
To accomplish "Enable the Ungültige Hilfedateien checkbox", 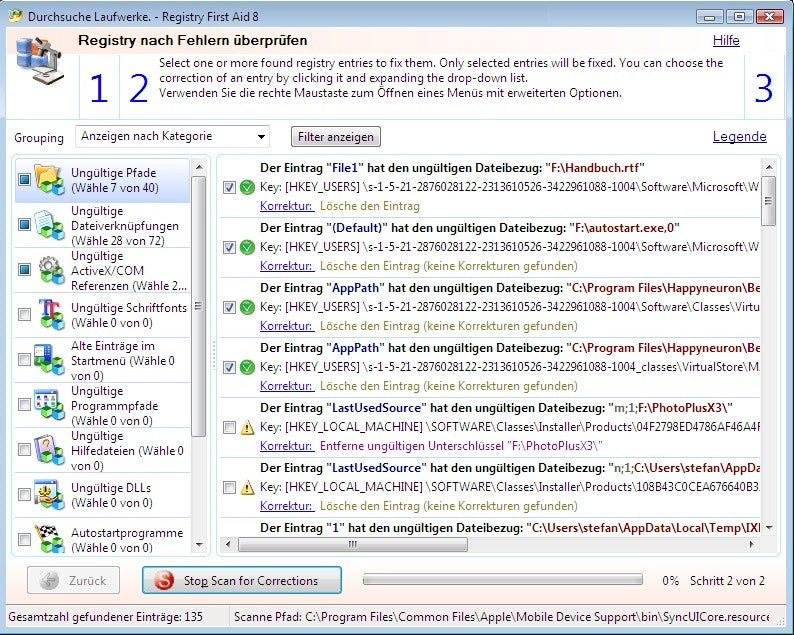I will tap(24, 449).
